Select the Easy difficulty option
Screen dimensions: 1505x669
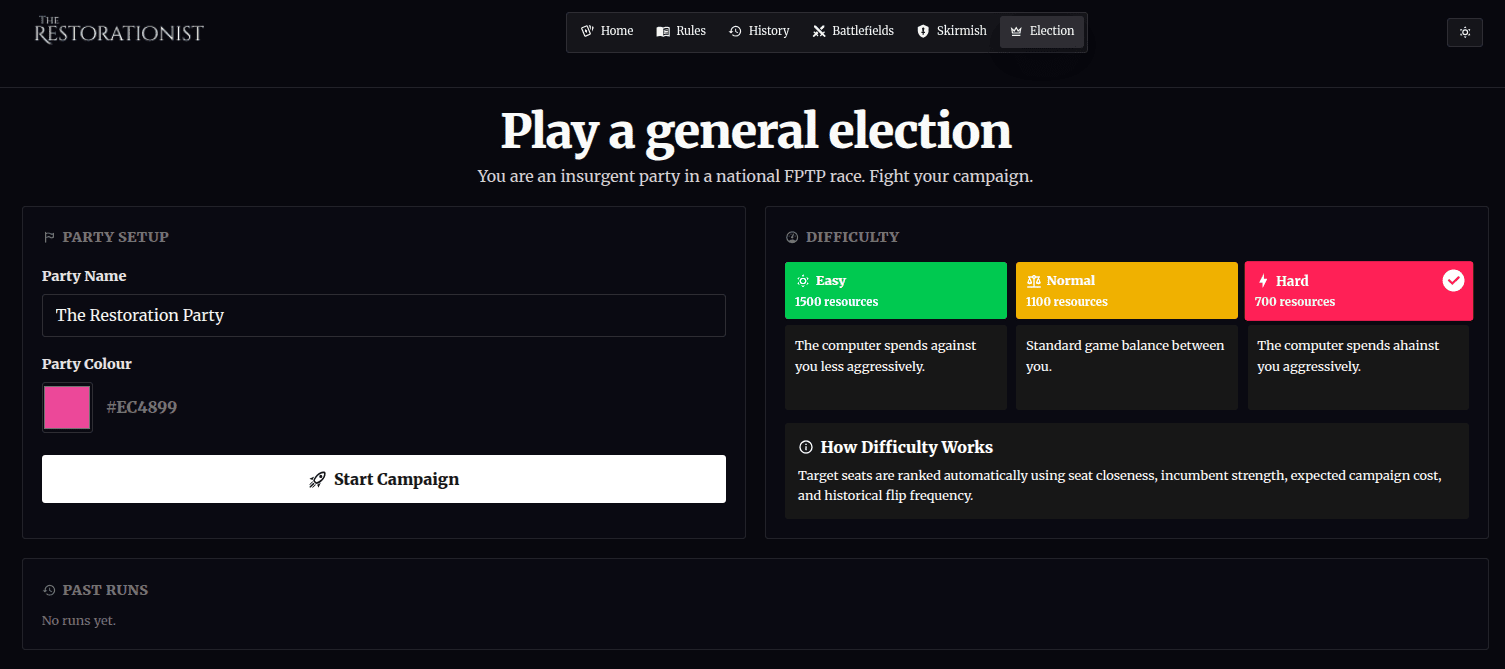coord(895,290)
